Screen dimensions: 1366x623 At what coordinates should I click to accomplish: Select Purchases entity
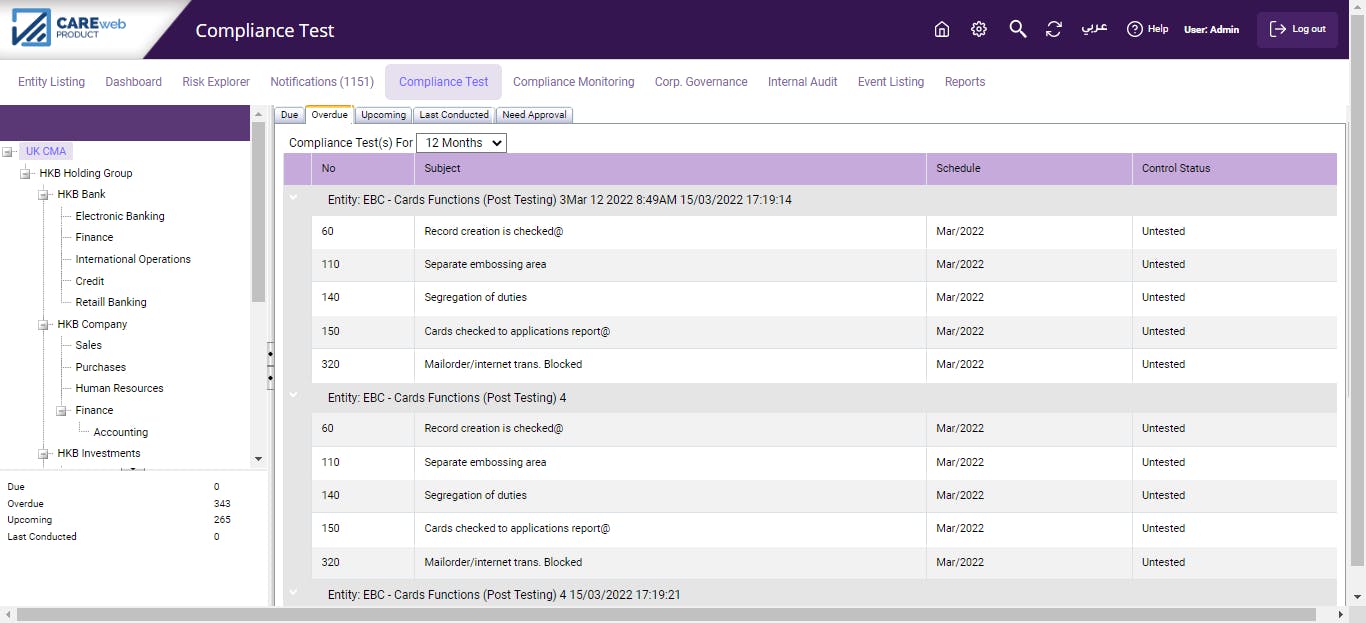101,367
